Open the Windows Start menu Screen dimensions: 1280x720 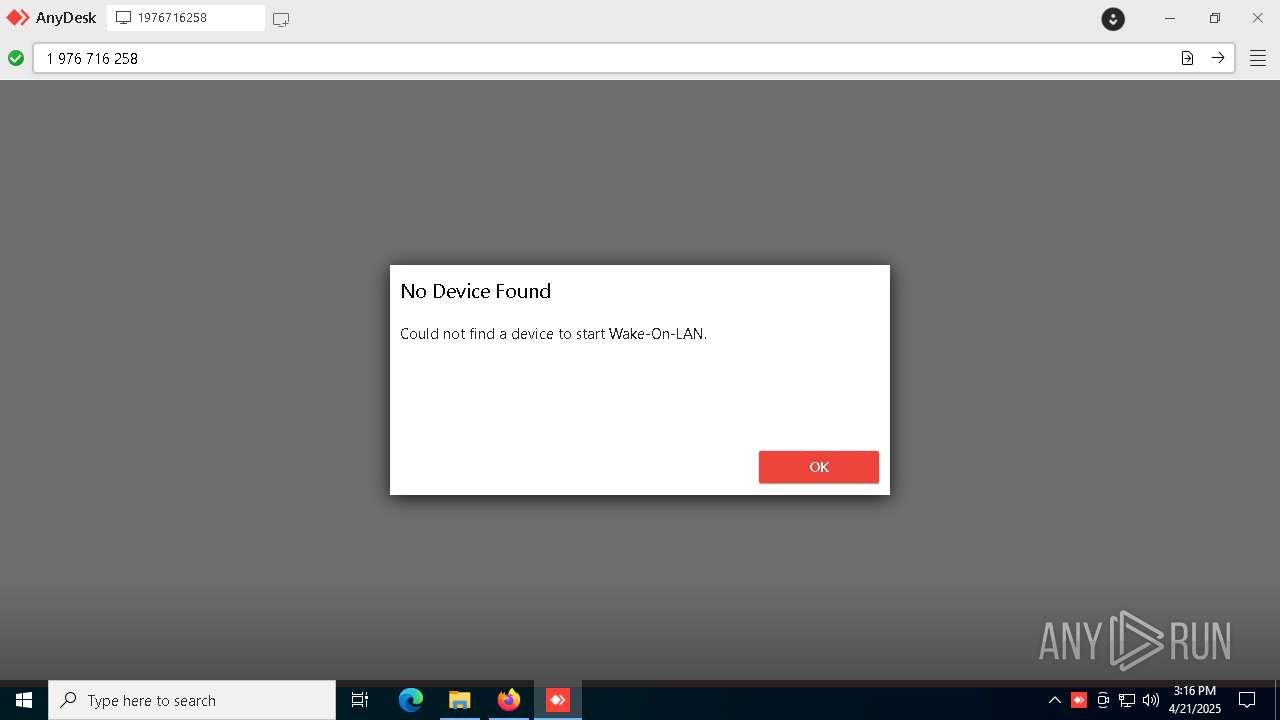tap(24, 700)
